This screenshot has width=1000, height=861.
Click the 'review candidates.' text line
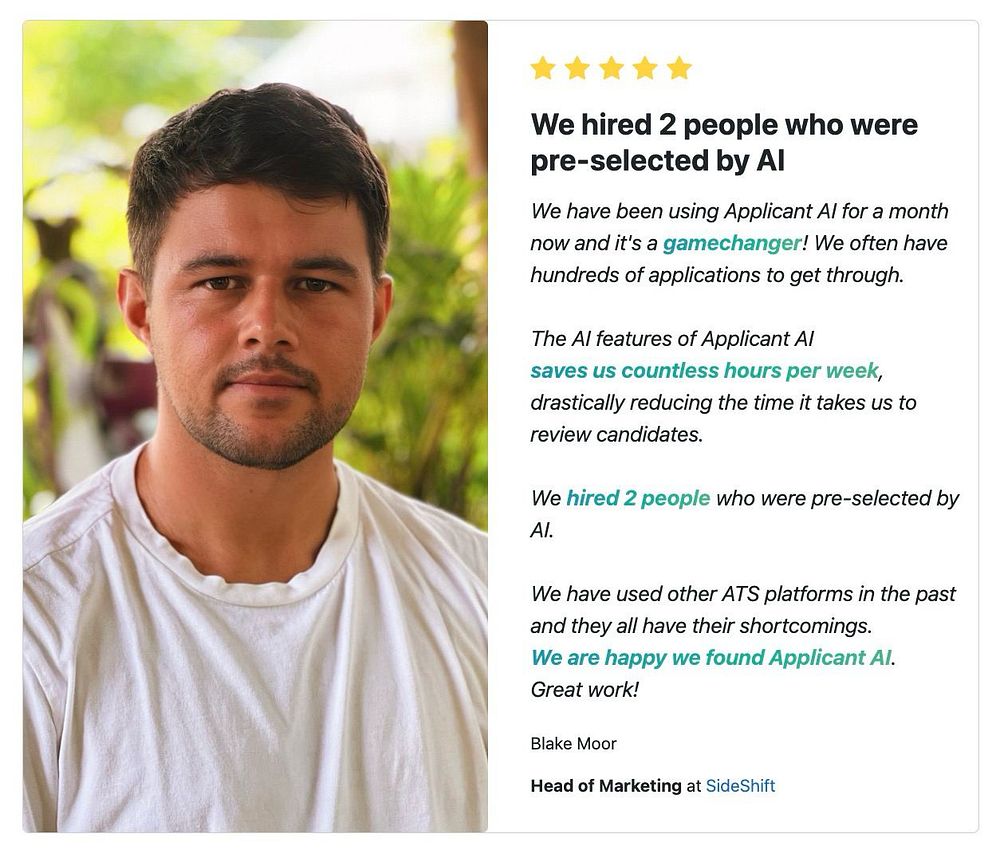coord(617,434)
